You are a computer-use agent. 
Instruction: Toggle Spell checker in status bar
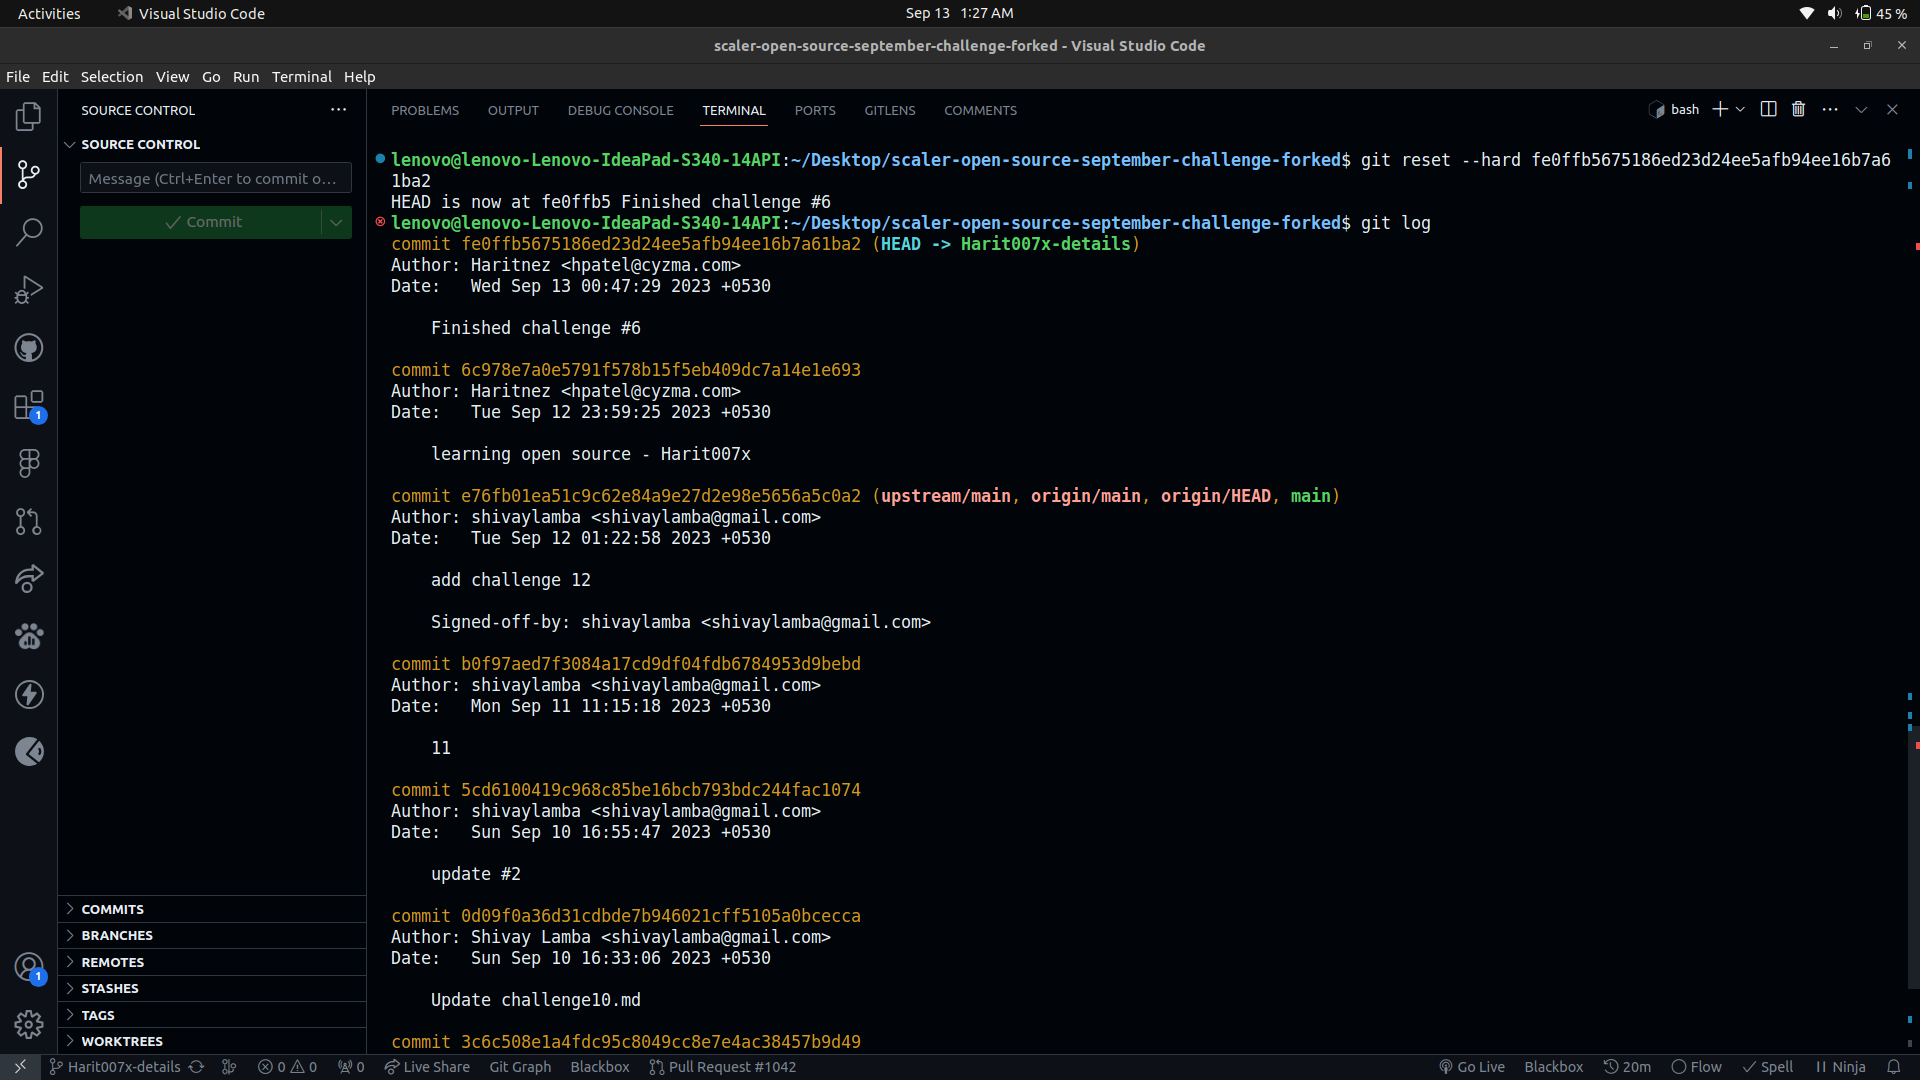(1768, 1067)
